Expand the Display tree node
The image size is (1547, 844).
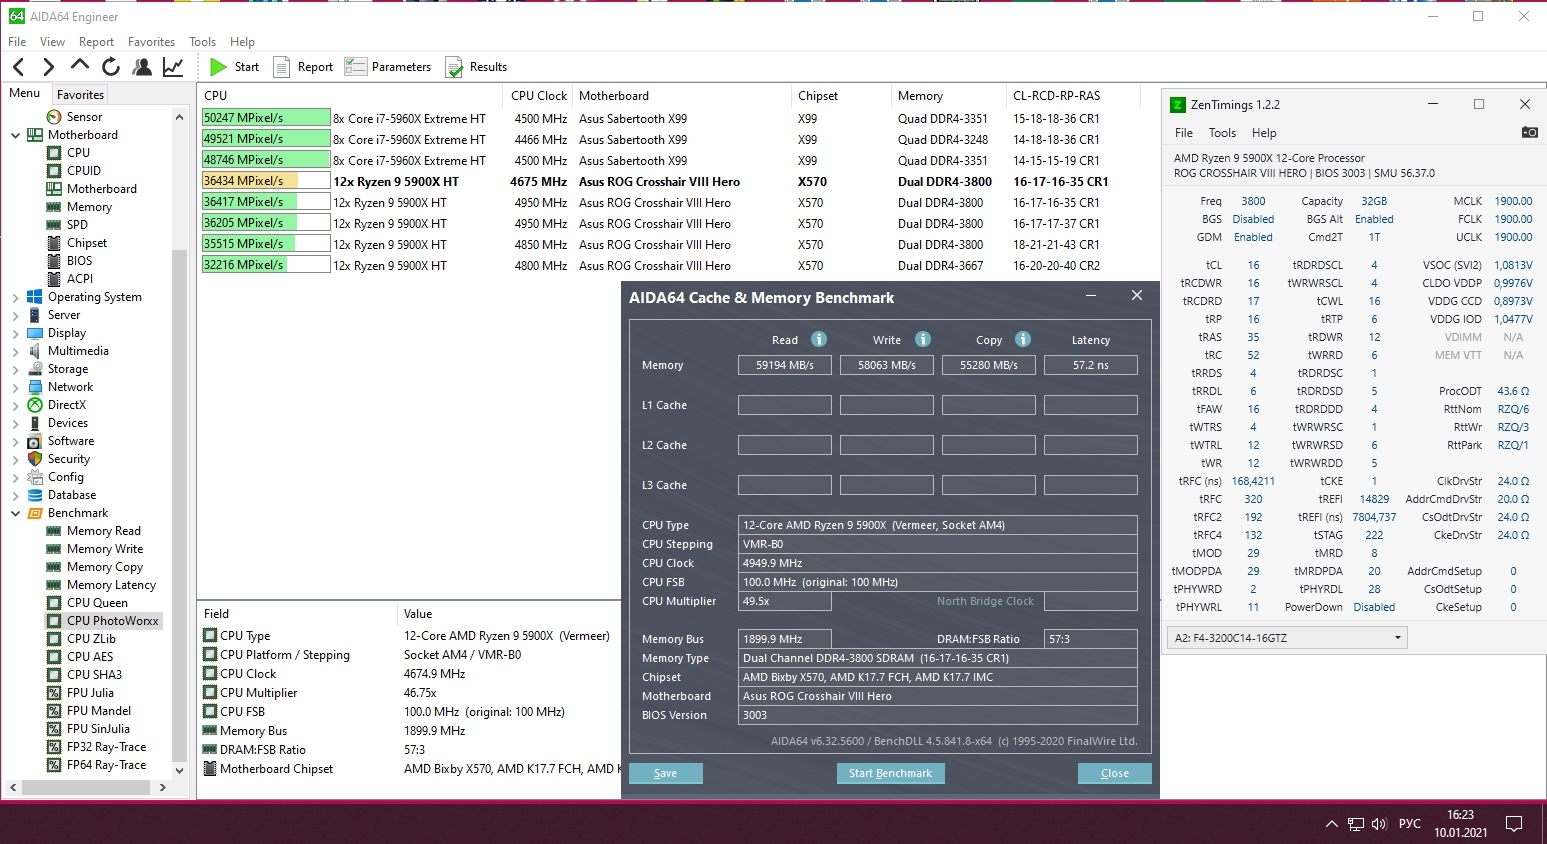[x=15, y=333]
